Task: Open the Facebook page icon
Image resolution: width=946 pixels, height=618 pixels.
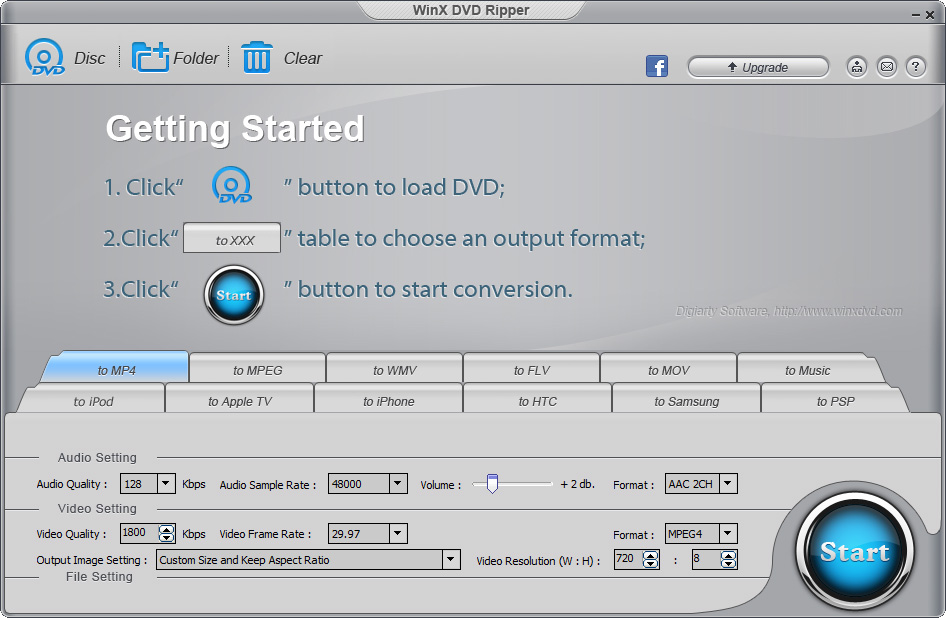Action: 657,67
